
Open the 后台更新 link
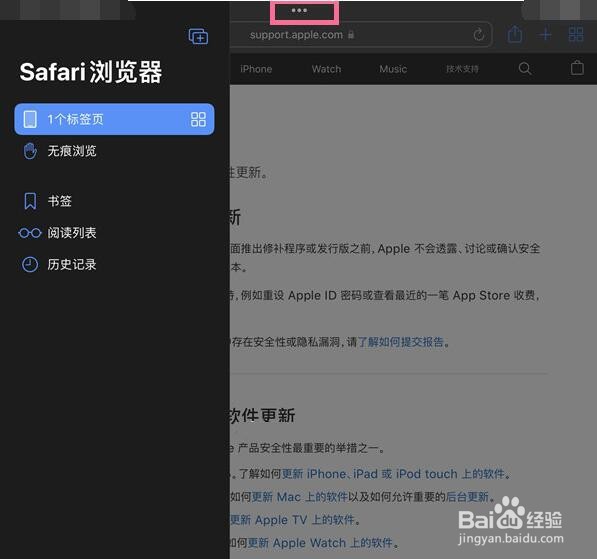pyautogui.click(x=467, y=497)
